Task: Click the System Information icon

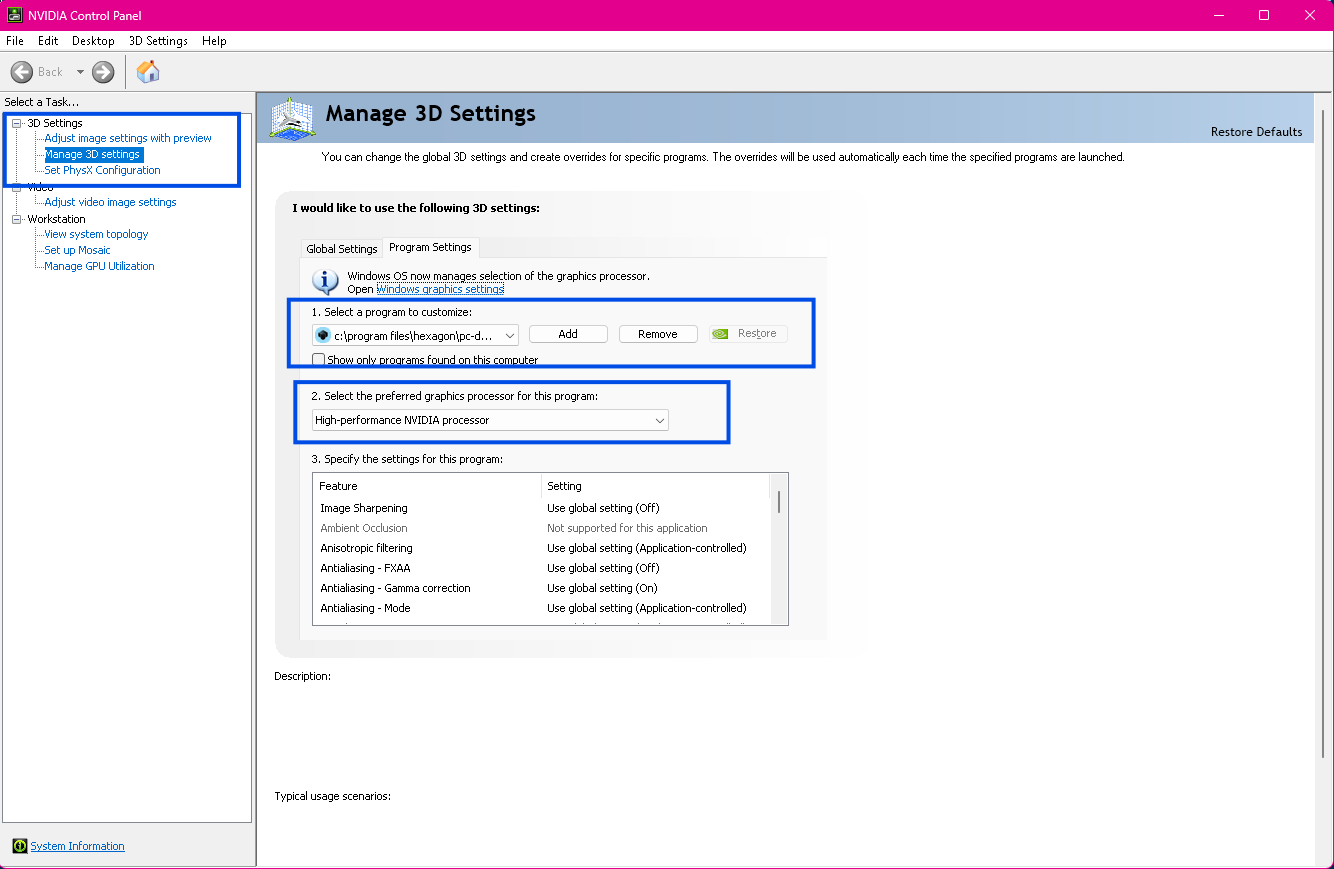Action: (19, 846)
